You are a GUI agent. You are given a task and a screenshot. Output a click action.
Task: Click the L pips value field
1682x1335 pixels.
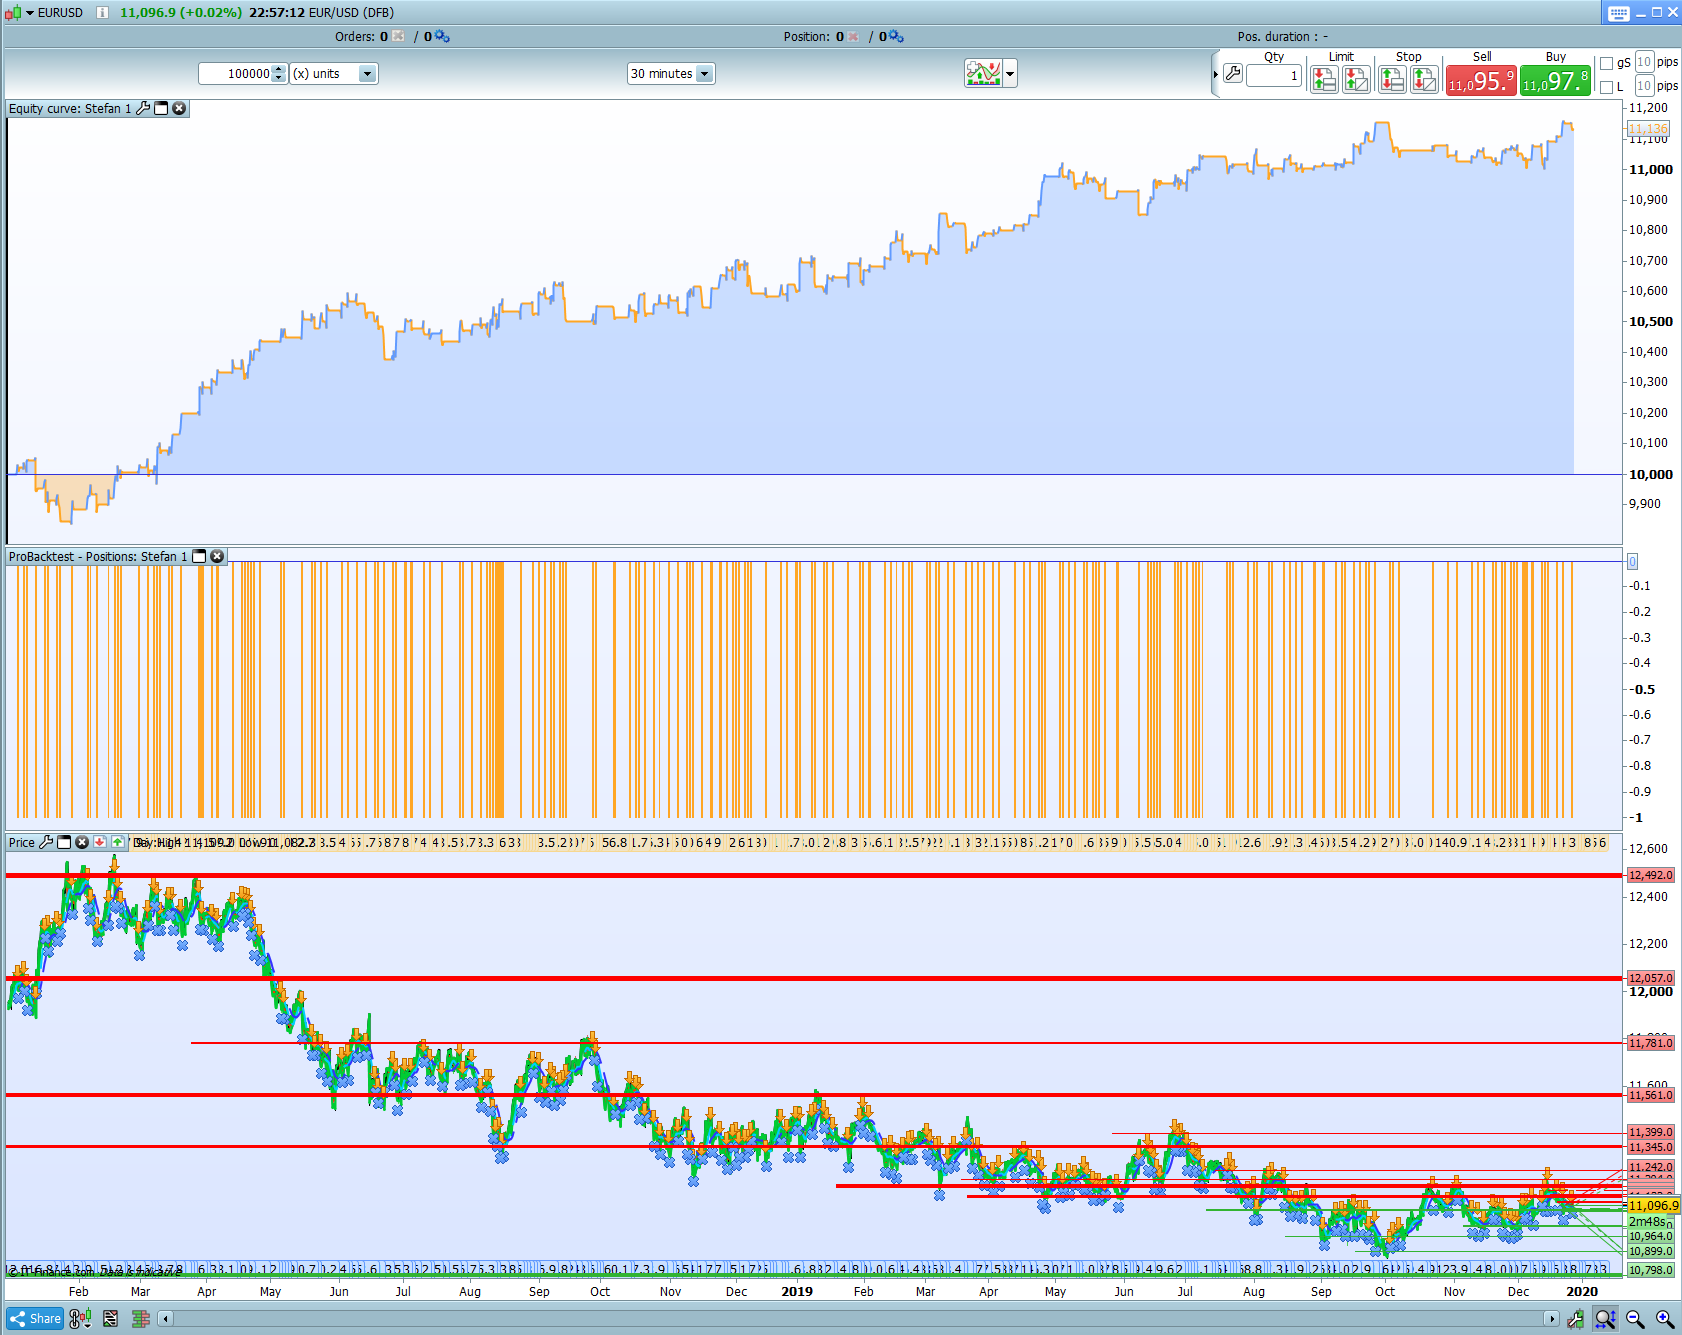1644,86
